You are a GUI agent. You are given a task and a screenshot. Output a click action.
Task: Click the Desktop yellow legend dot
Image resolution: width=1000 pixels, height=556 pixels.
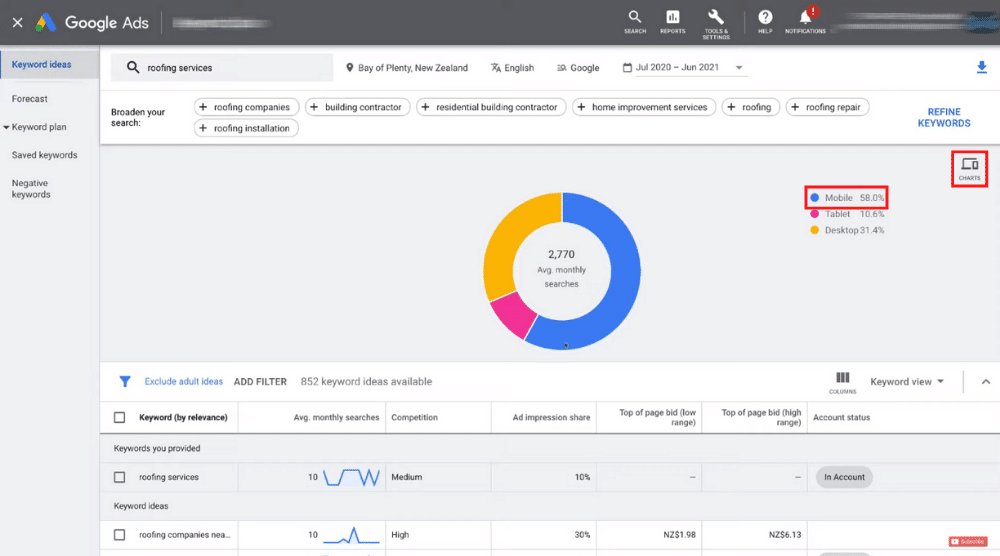click(814, 230)
